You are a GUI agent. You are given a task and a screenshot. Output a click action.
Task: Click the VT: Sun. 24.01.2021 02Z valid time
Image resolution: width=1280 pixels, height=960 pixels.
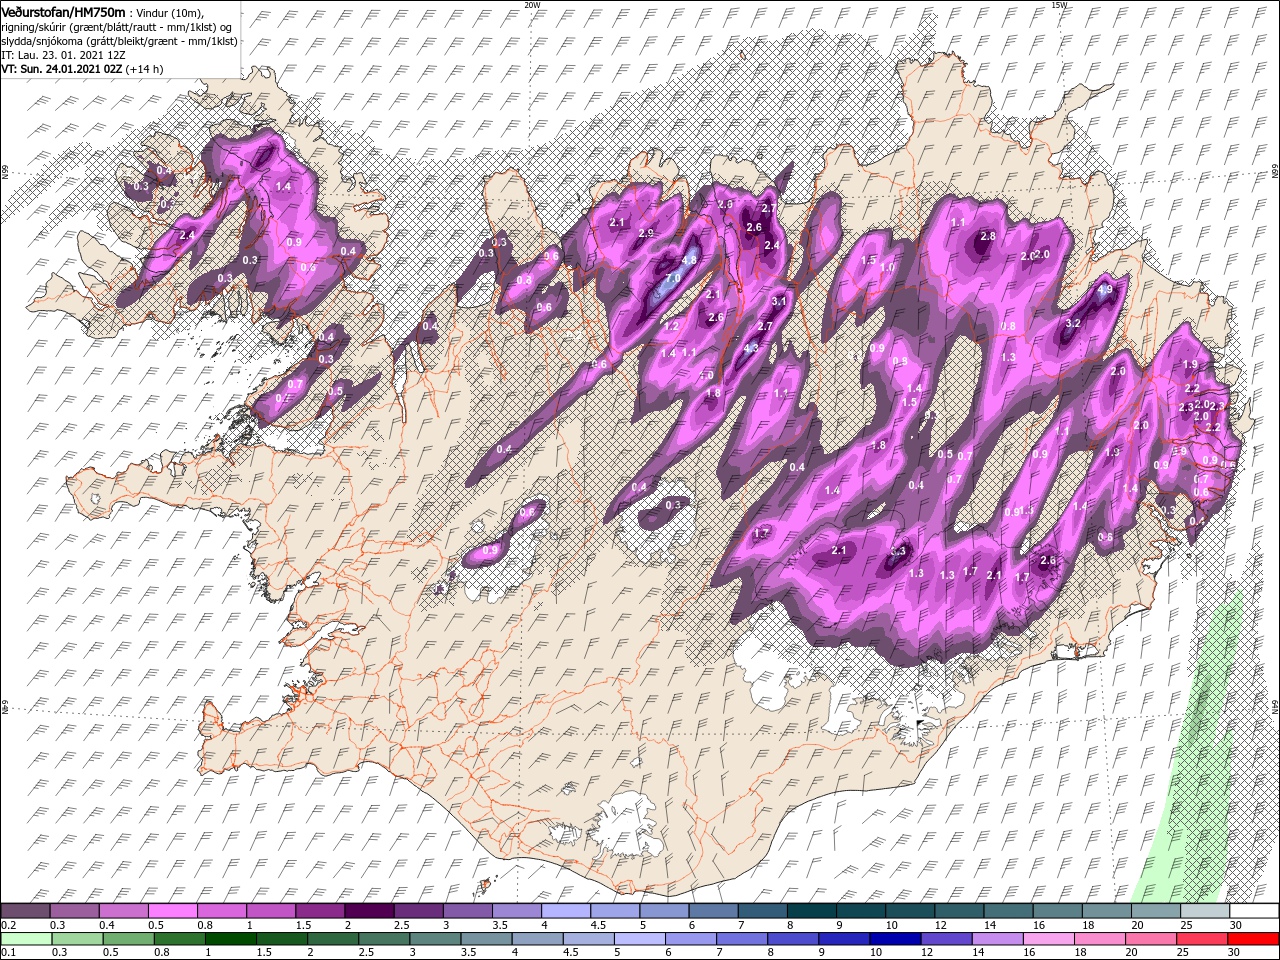62,69
